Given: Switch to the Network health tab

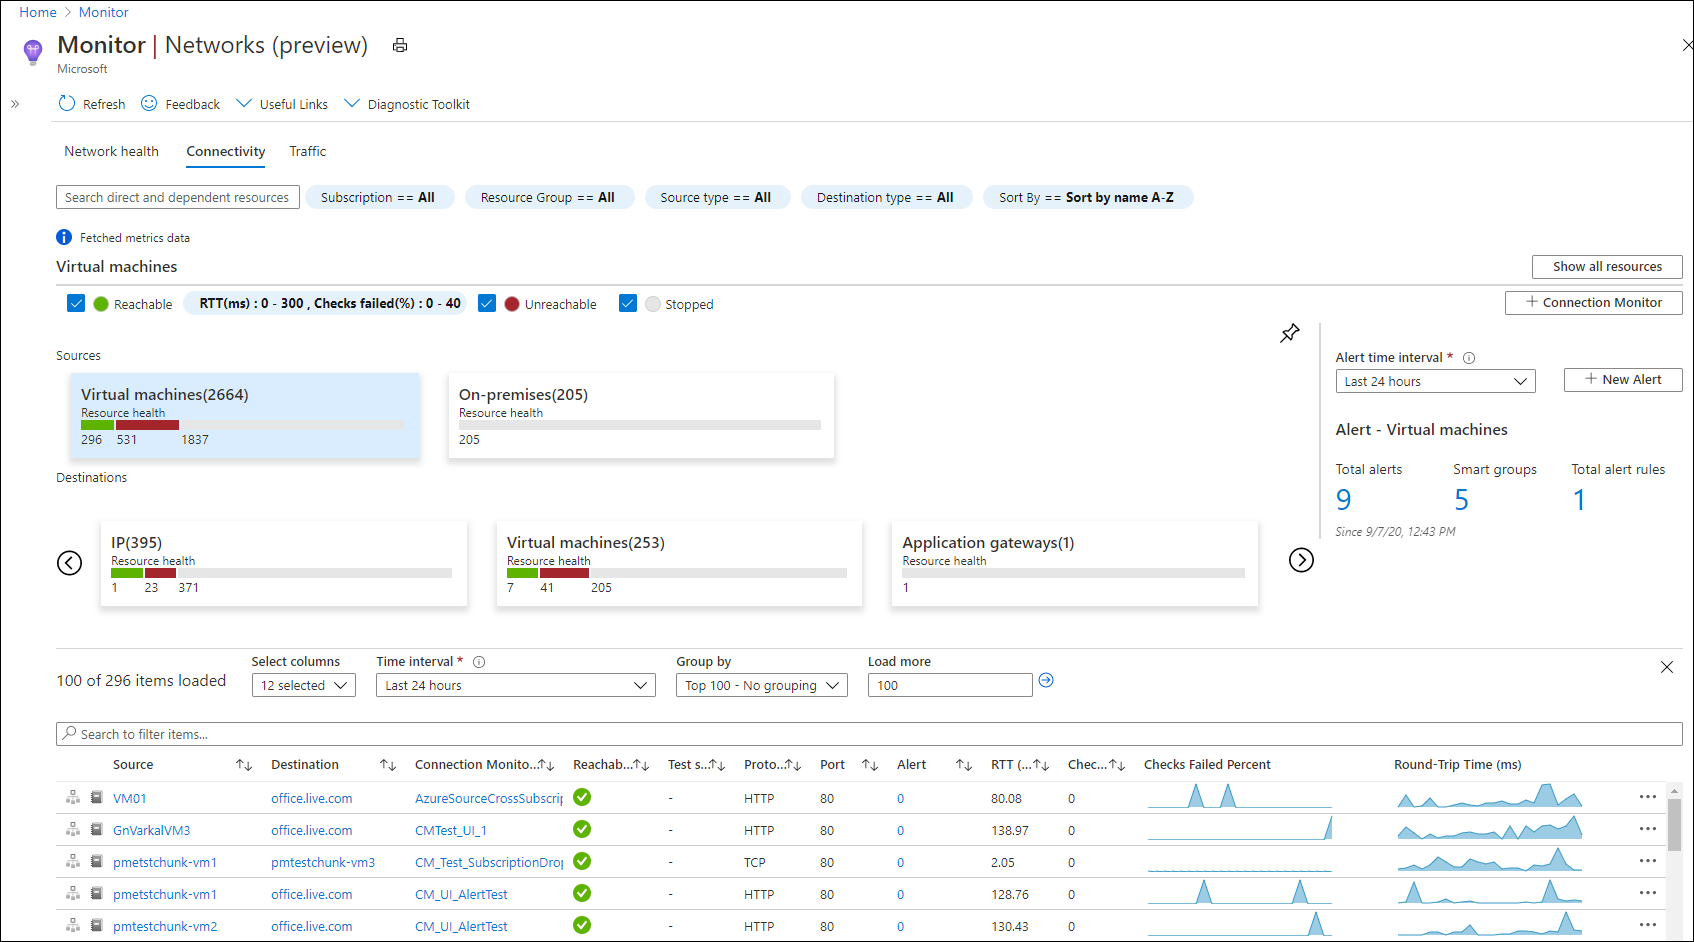Looking at the screenshot, I should click(111, 151).
